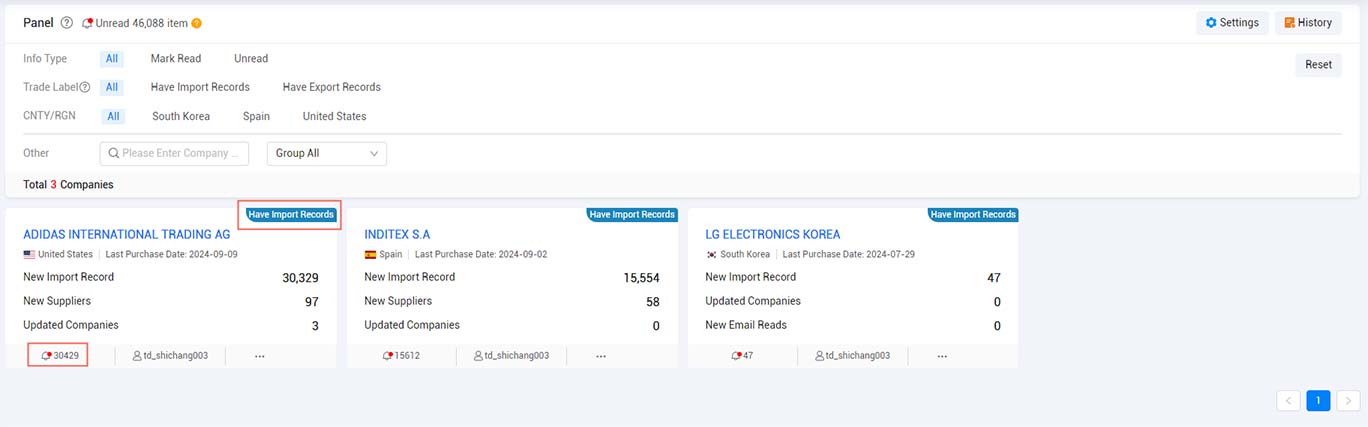Click the unread bell icon in header
This screenshot has width=1368, height=427.
[88, 23]
